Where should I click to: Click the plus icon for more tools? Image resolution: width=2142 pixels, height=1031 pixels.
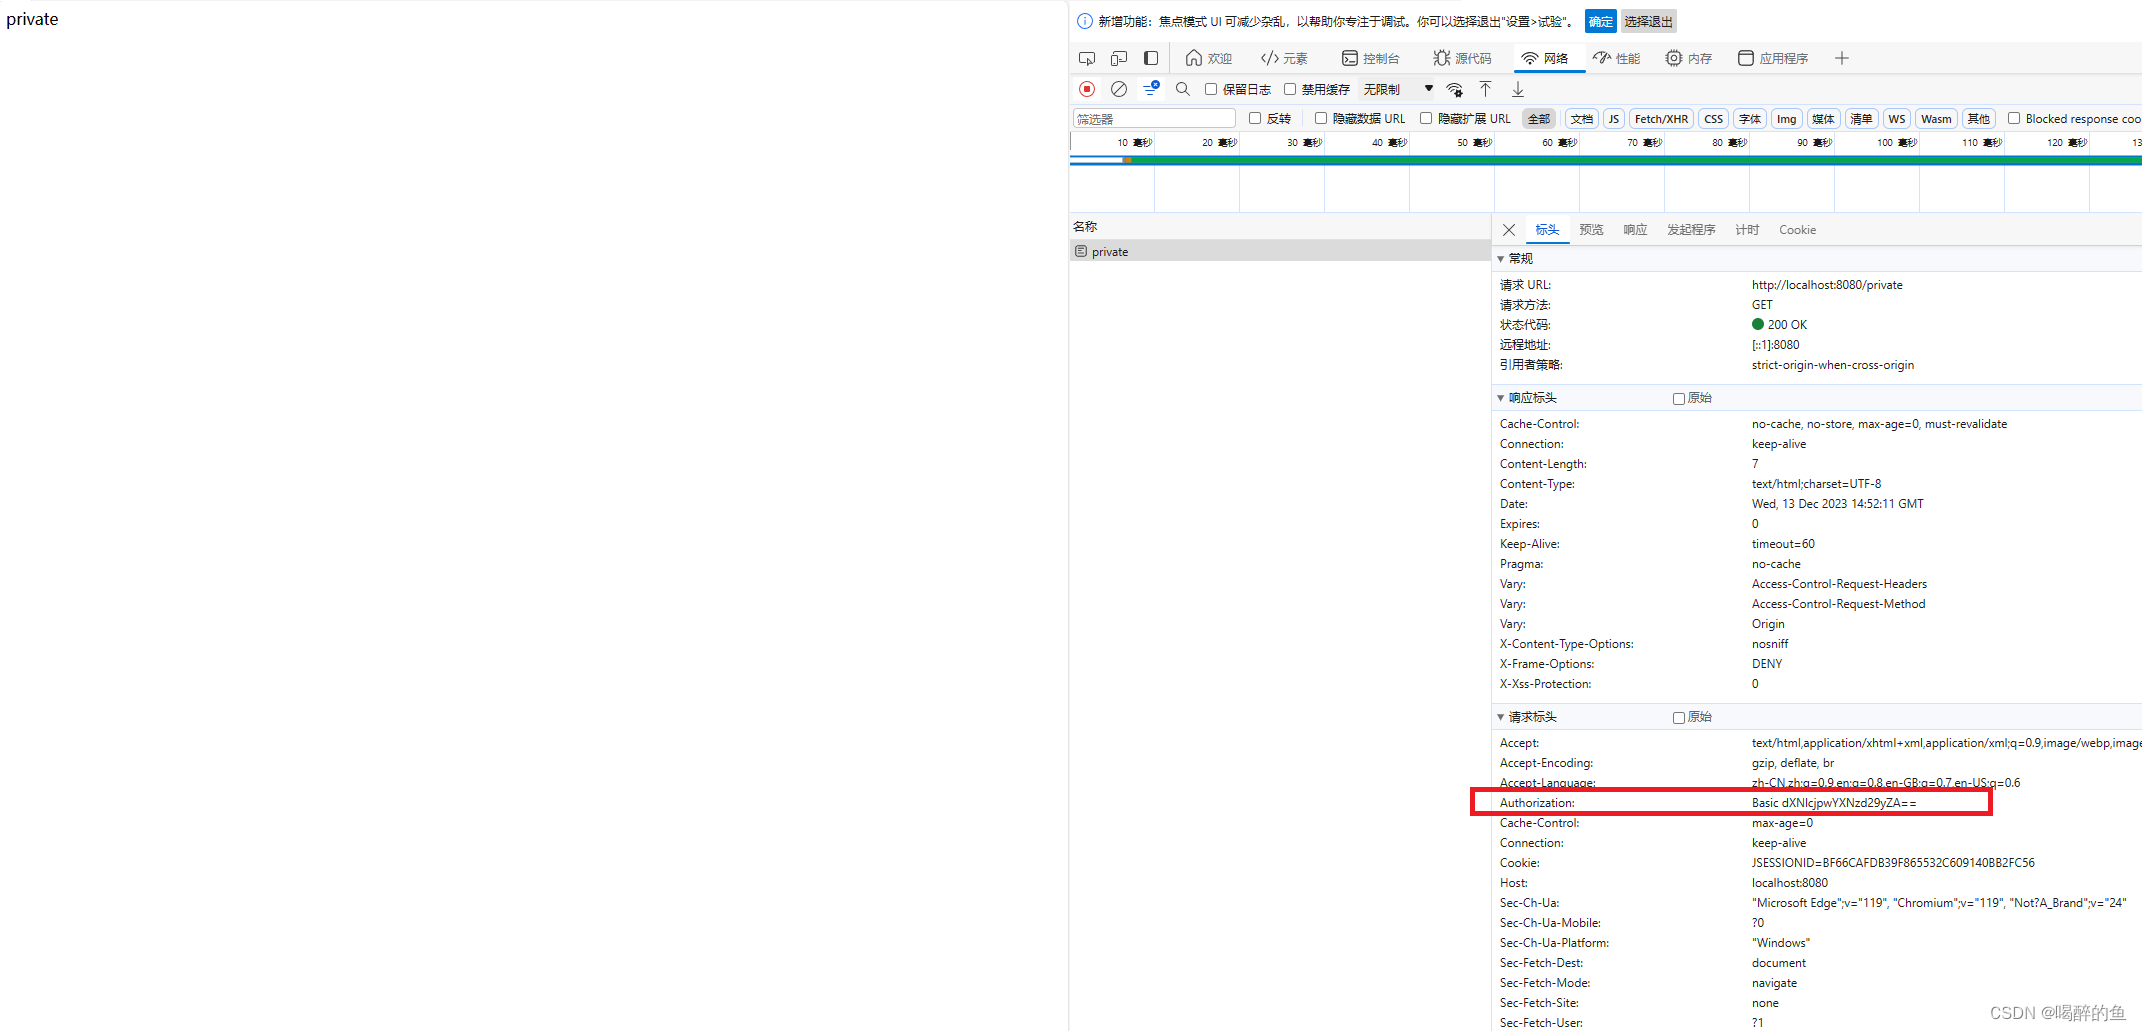[x=1842, y=59]
